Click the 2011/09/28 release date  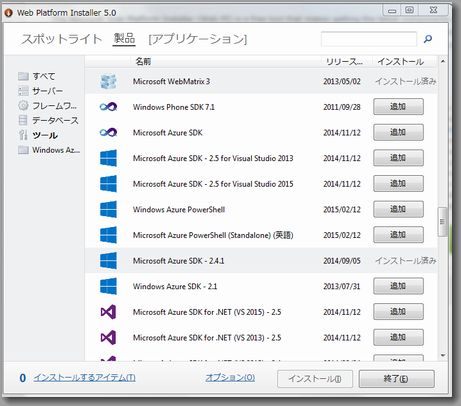(342, 107)
